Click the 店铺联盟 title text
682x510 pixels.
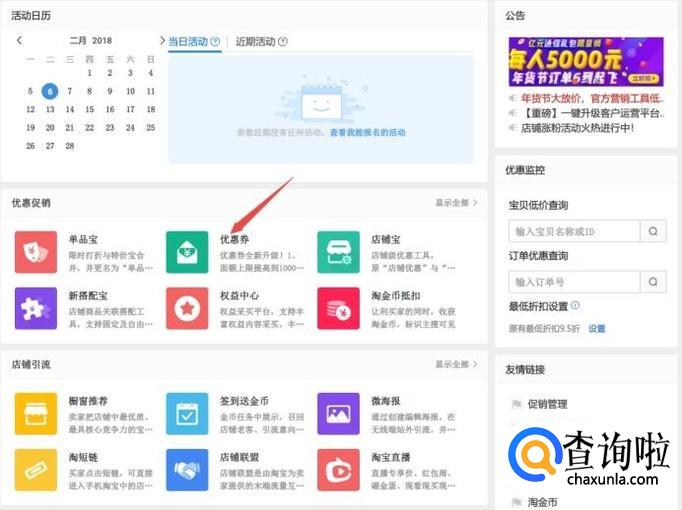tap(240, 457)
